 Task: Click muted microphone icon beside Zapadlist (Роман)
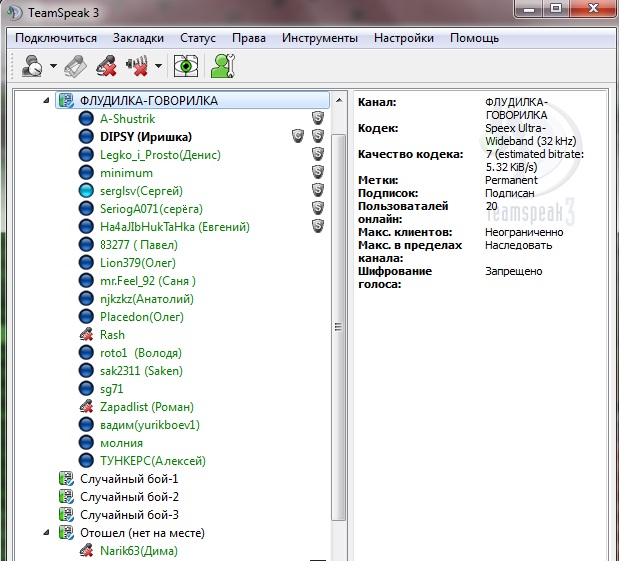tap(86, 407)
